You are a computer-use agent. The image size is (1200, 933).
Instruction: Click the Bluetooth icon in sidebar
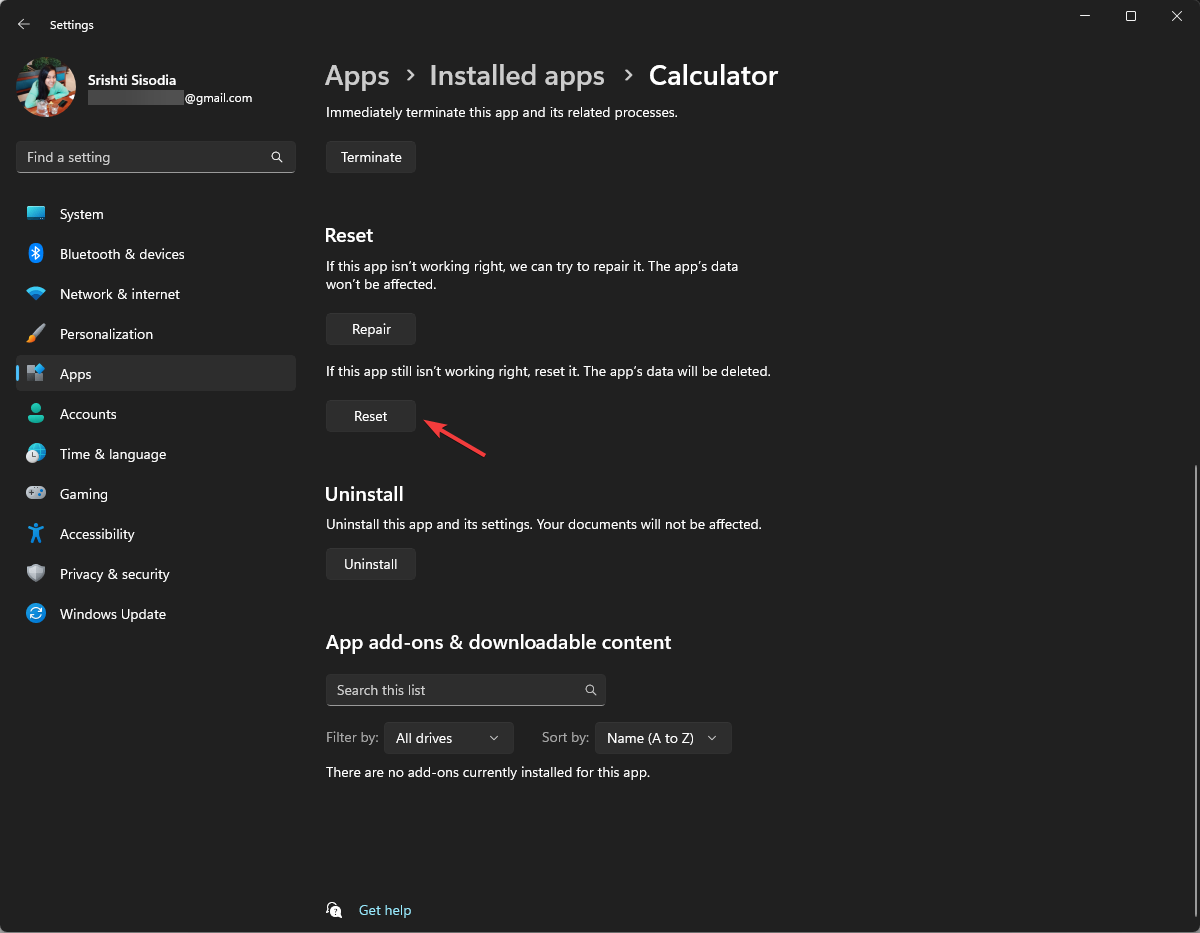tap(36, 254)
